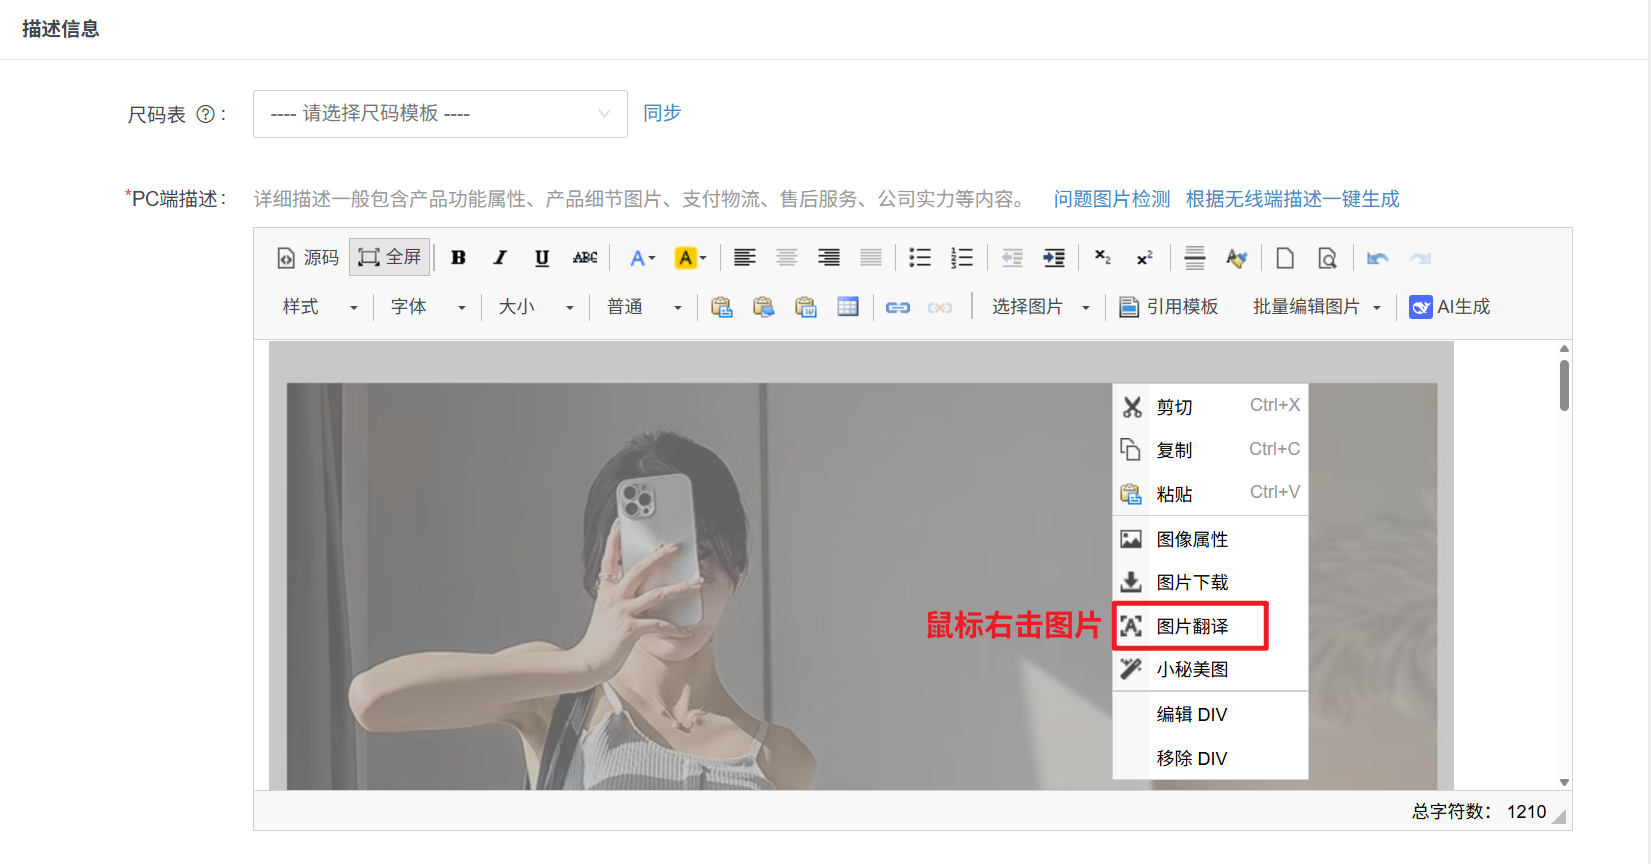
Task: Select 图片下载 in the context menu
Action: (x=1191, y=582)
